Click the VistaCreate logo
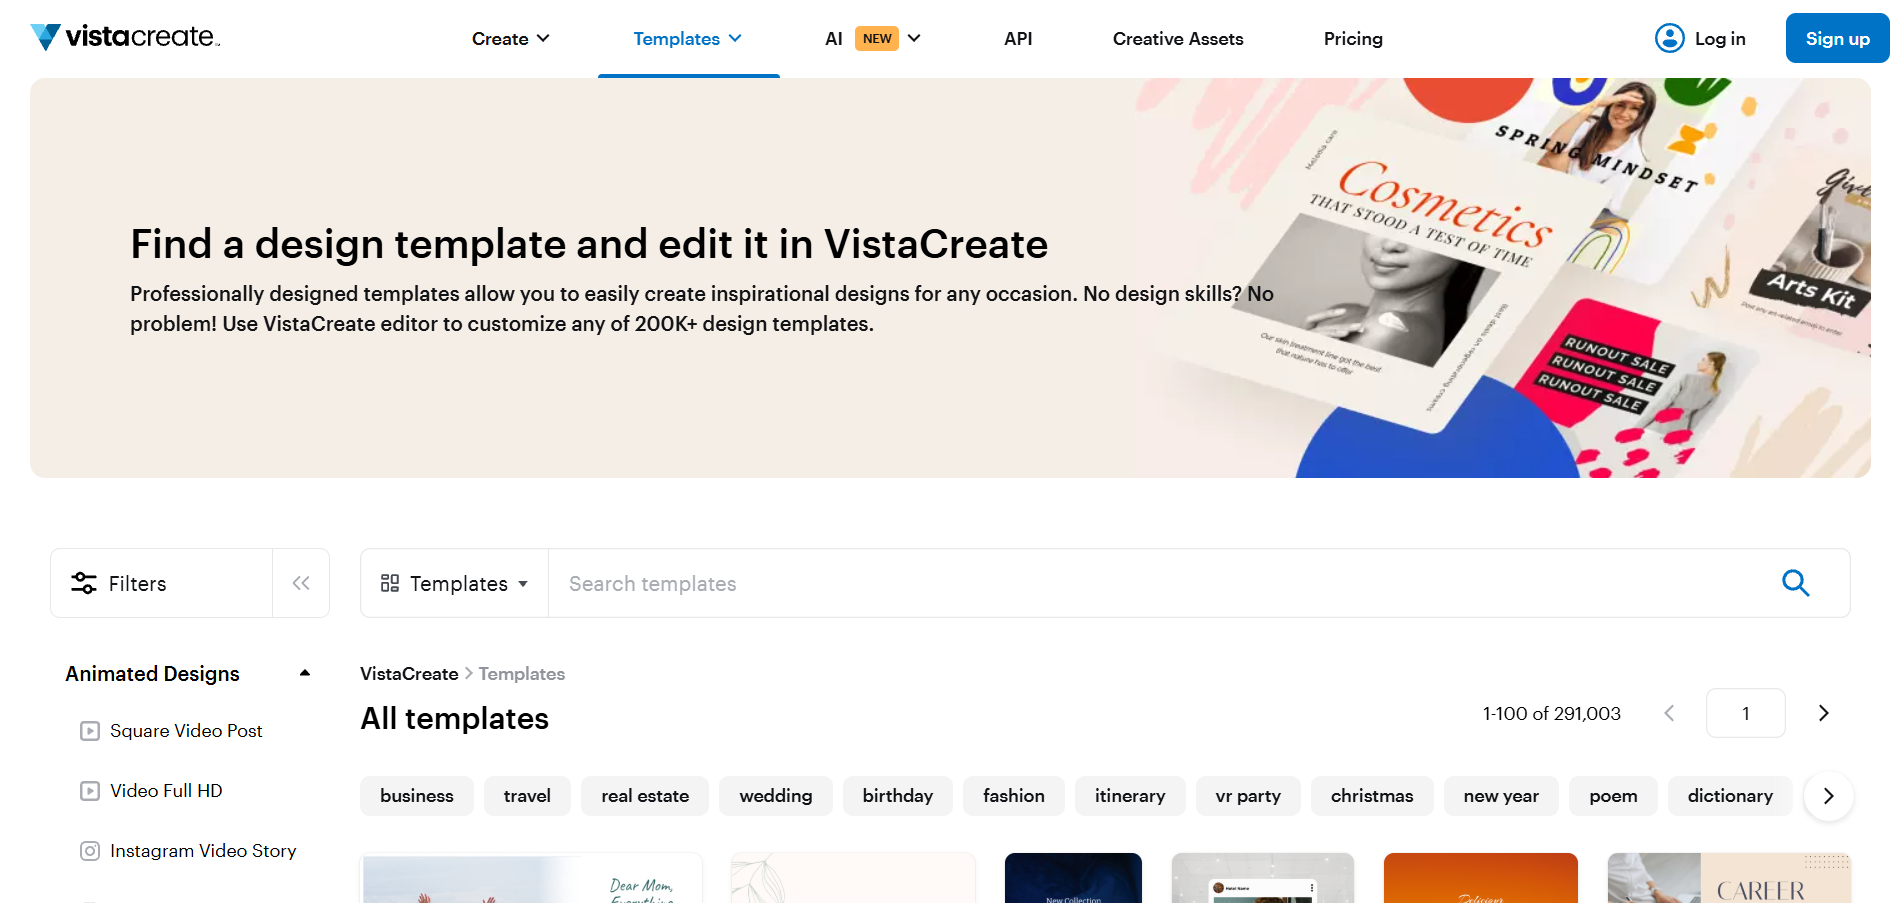This screenshot has width=1898, height=903. pos(125,37)
